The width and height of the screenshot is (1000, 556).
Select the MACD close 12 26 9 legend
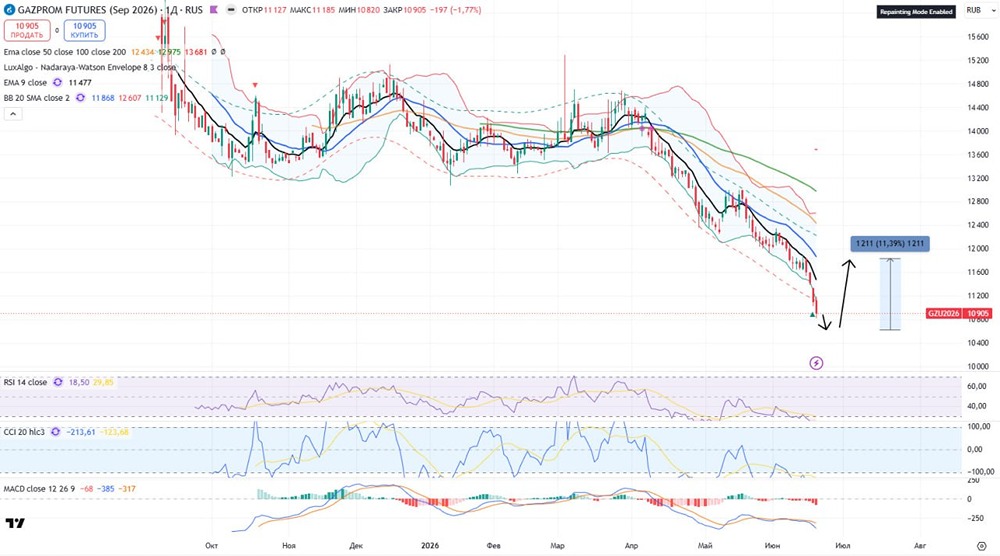40,488
